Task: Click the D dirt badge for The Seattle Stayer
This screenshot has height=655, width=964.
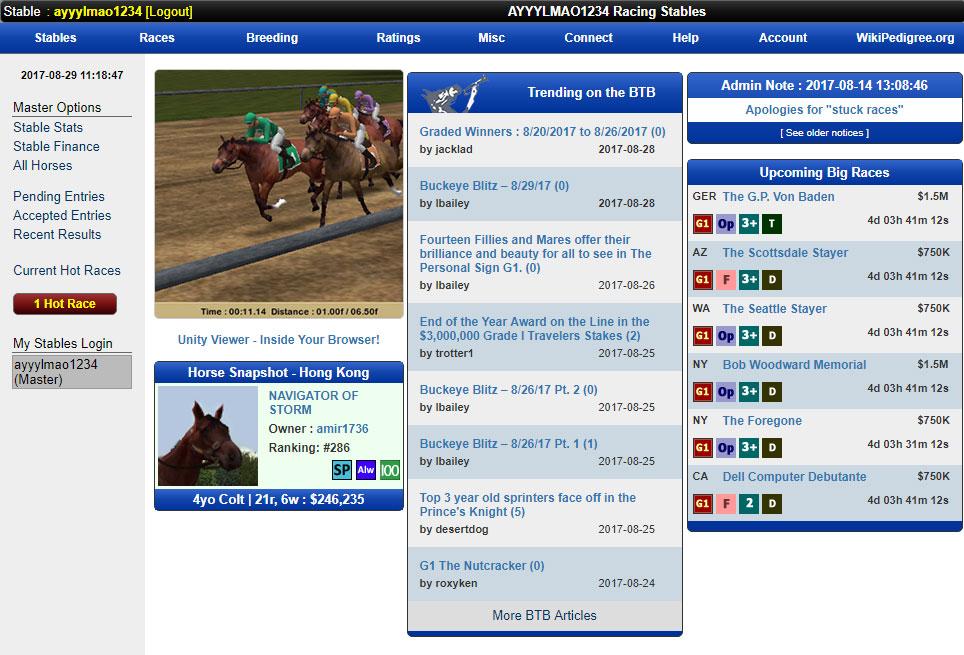Action: click(772, 336)
